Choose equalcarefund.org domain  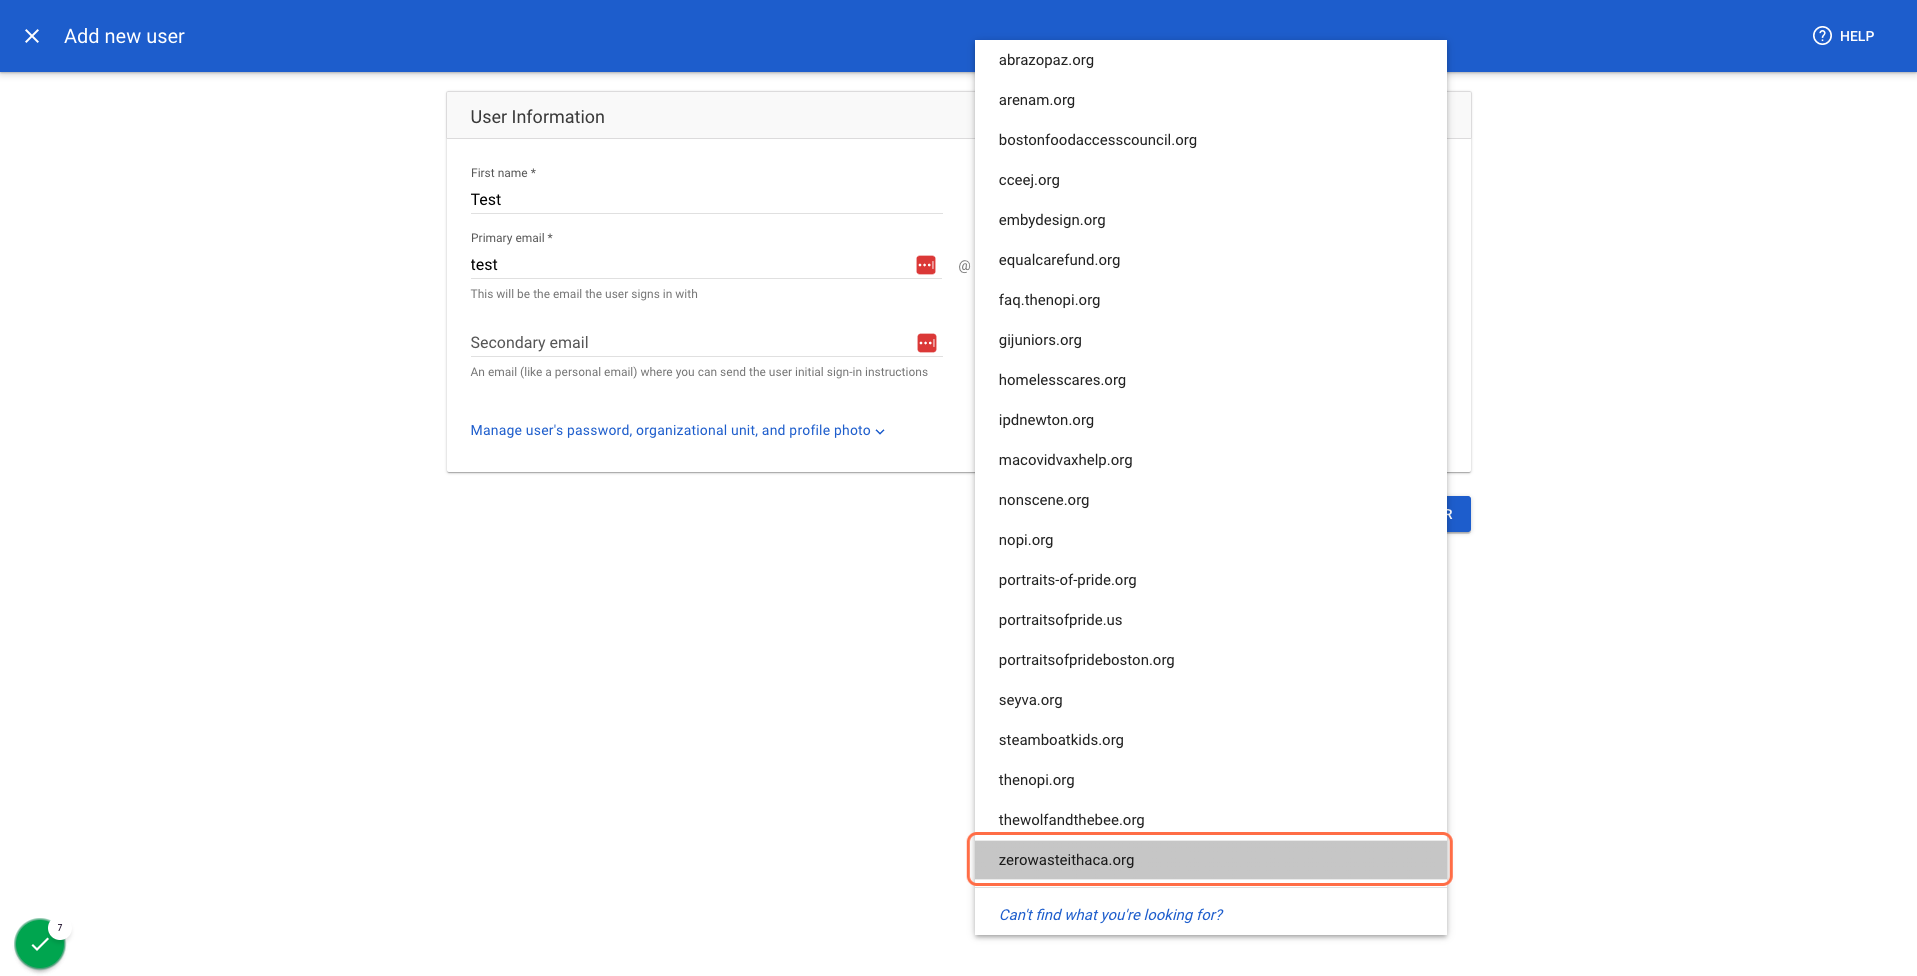pos(1210,260)
